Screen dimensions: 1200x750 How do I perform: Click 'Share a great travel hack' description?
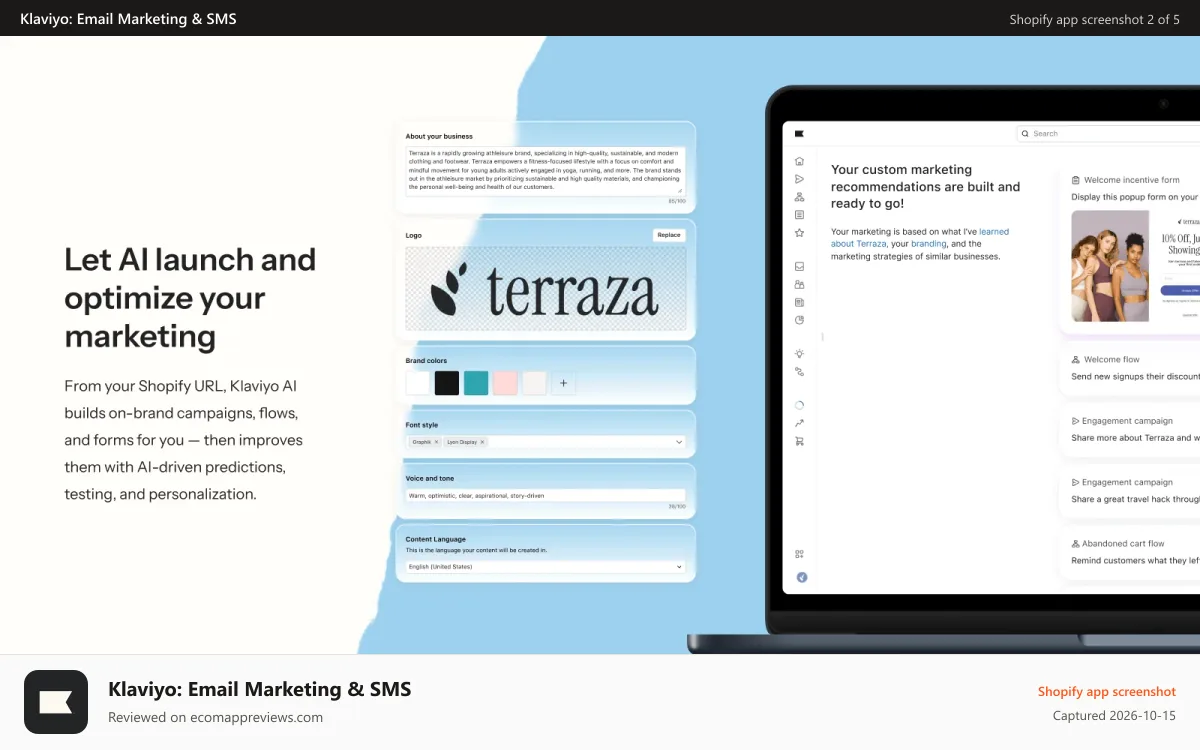[x=1135, y=499]
